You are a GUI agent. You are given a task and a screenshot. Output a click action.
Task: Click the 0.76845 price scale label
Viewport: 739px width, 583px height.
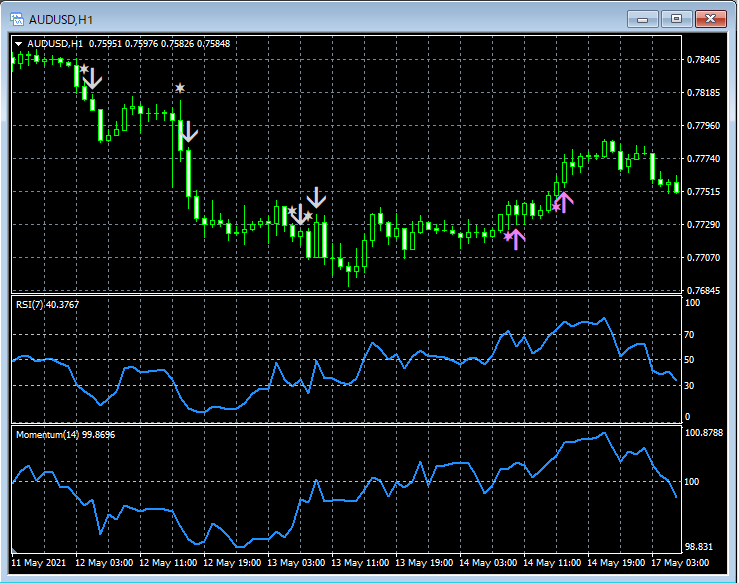[703, 290]
